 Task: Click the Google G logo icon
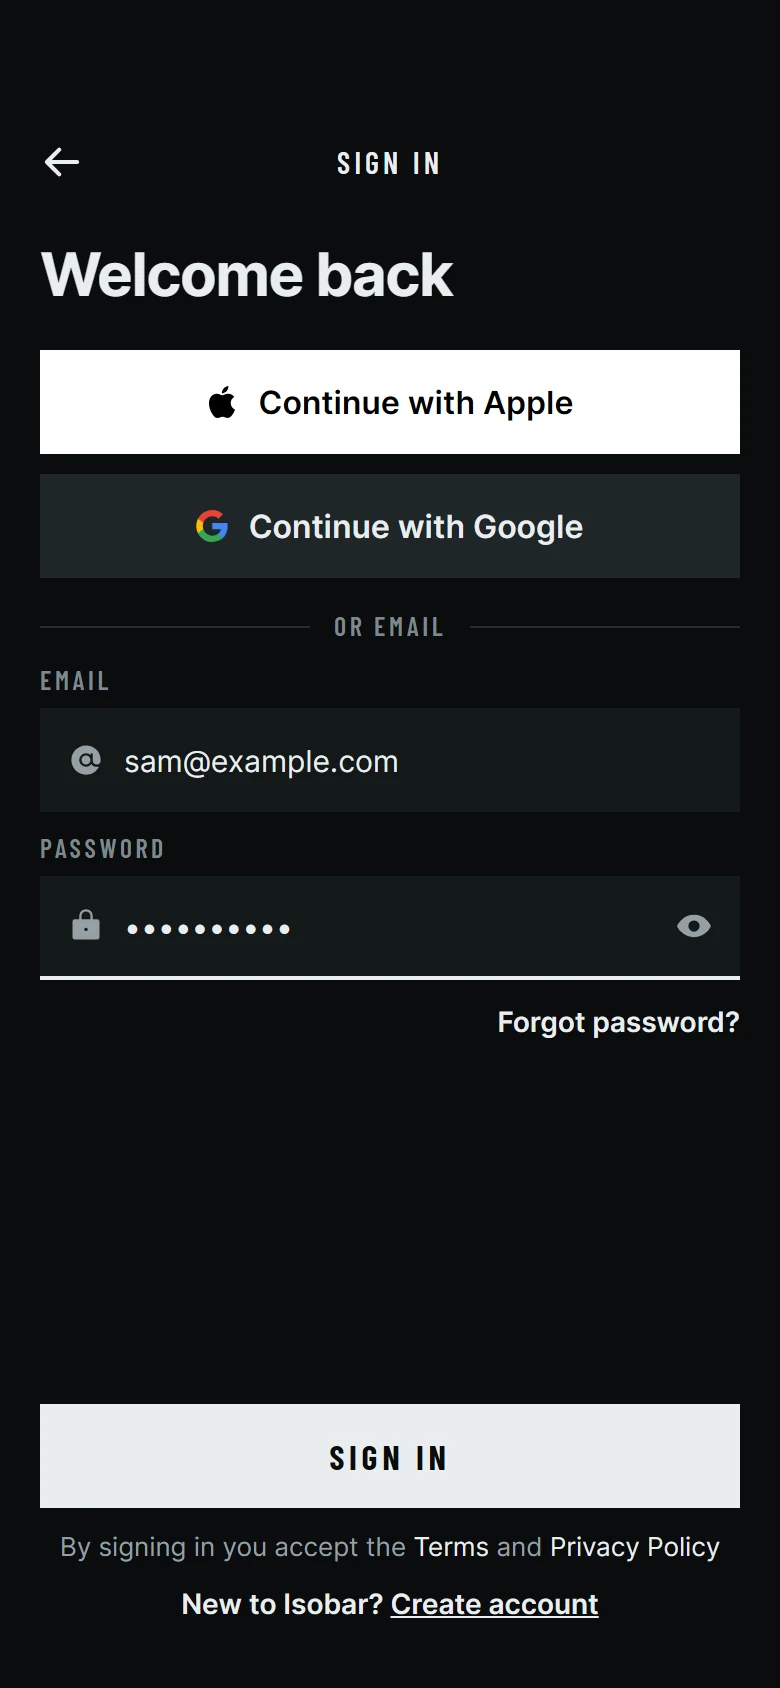pos(212,526)
